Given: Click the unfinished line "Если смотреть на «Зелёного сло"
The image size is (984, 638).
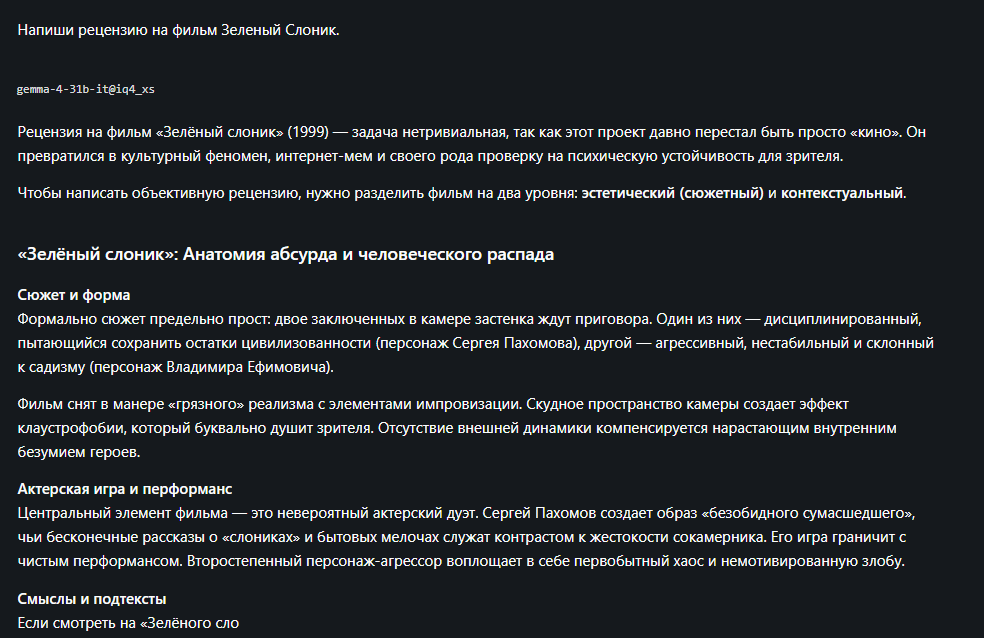Looking at the screenshot, I should [x=128, y=623].
